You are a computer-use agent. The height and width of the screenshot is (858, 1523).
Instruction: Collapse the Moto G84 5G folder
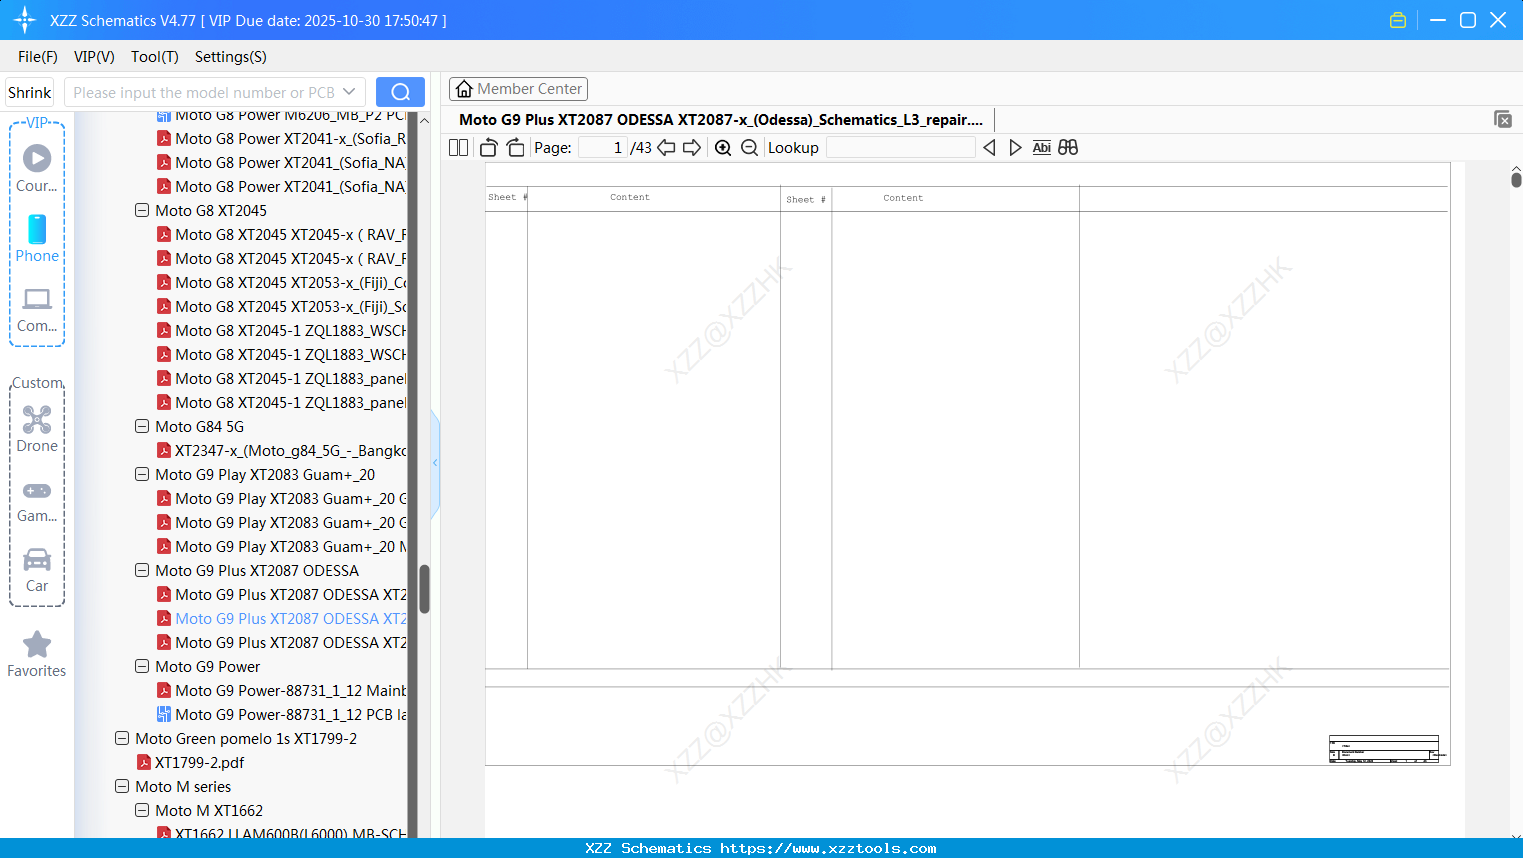tap(142, 427)
